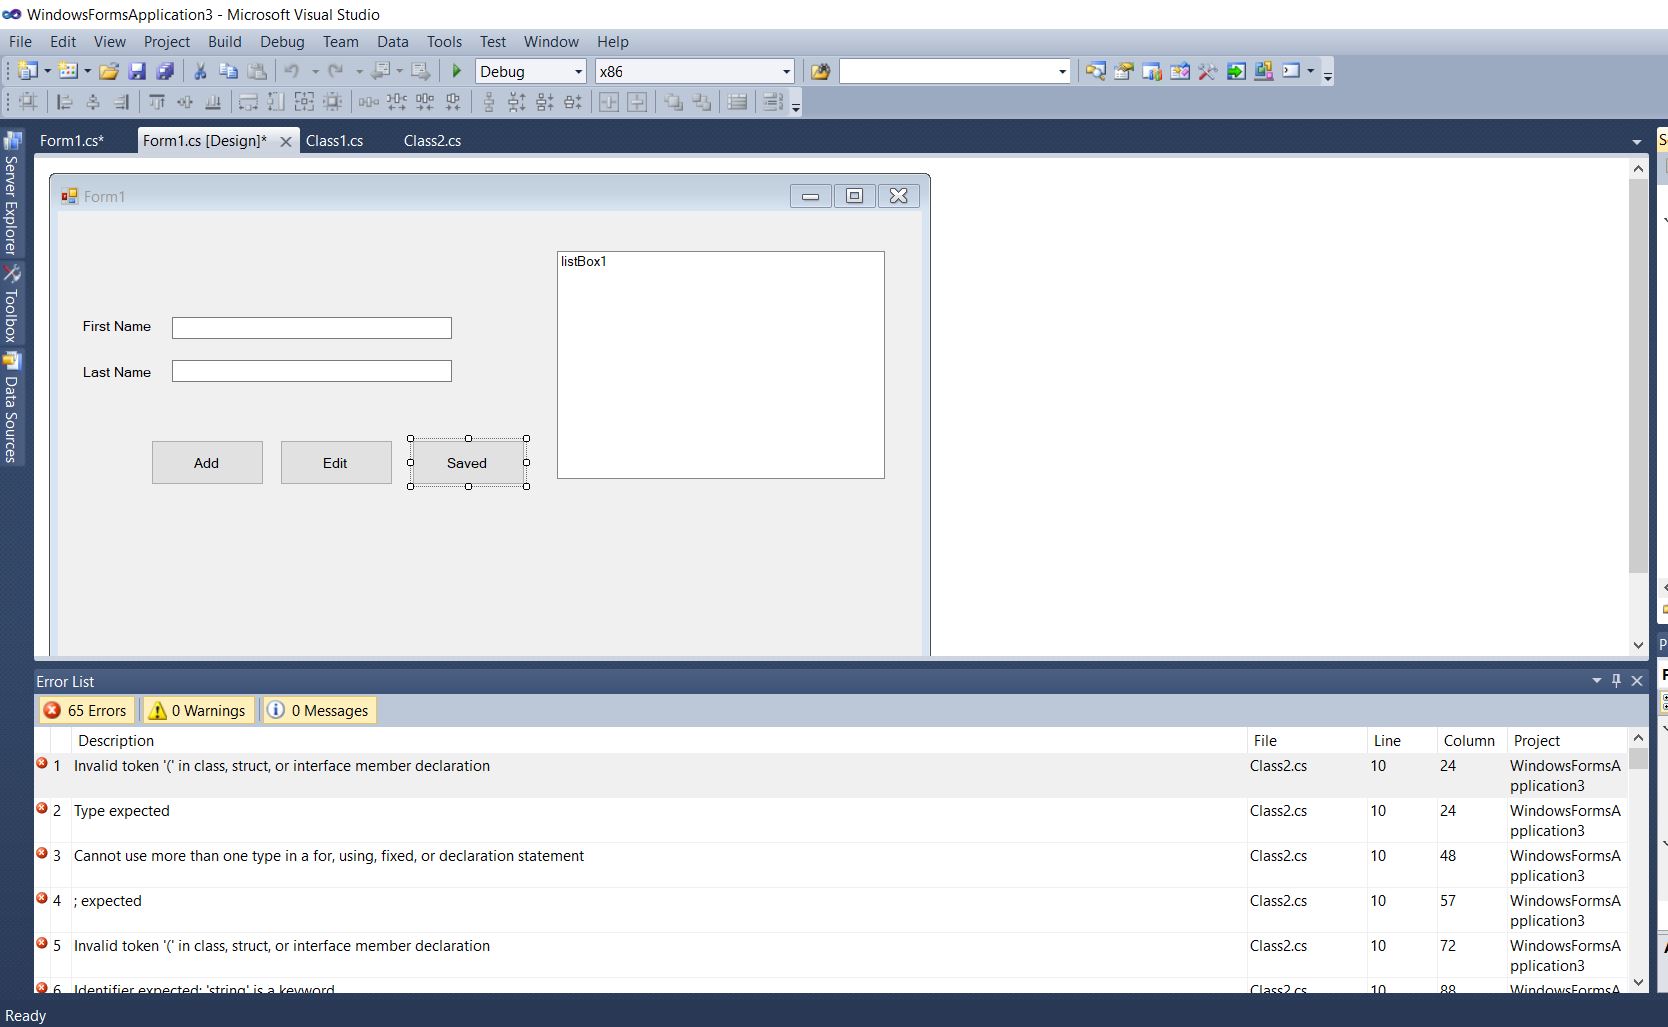Image resolution: width=1668 pixels, height=1027 pixels.
Task: Click the New Project toolbar icon
Action: tap(28, 71)
